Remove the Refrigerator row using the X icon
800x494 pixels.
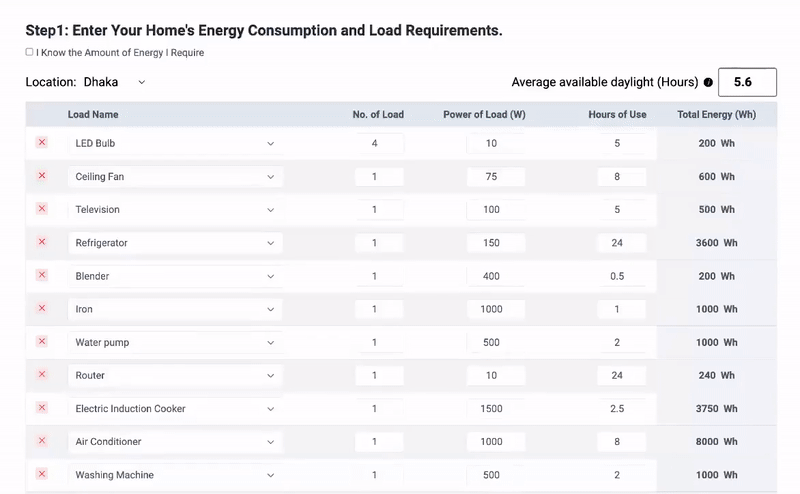(x=42, y=242)
